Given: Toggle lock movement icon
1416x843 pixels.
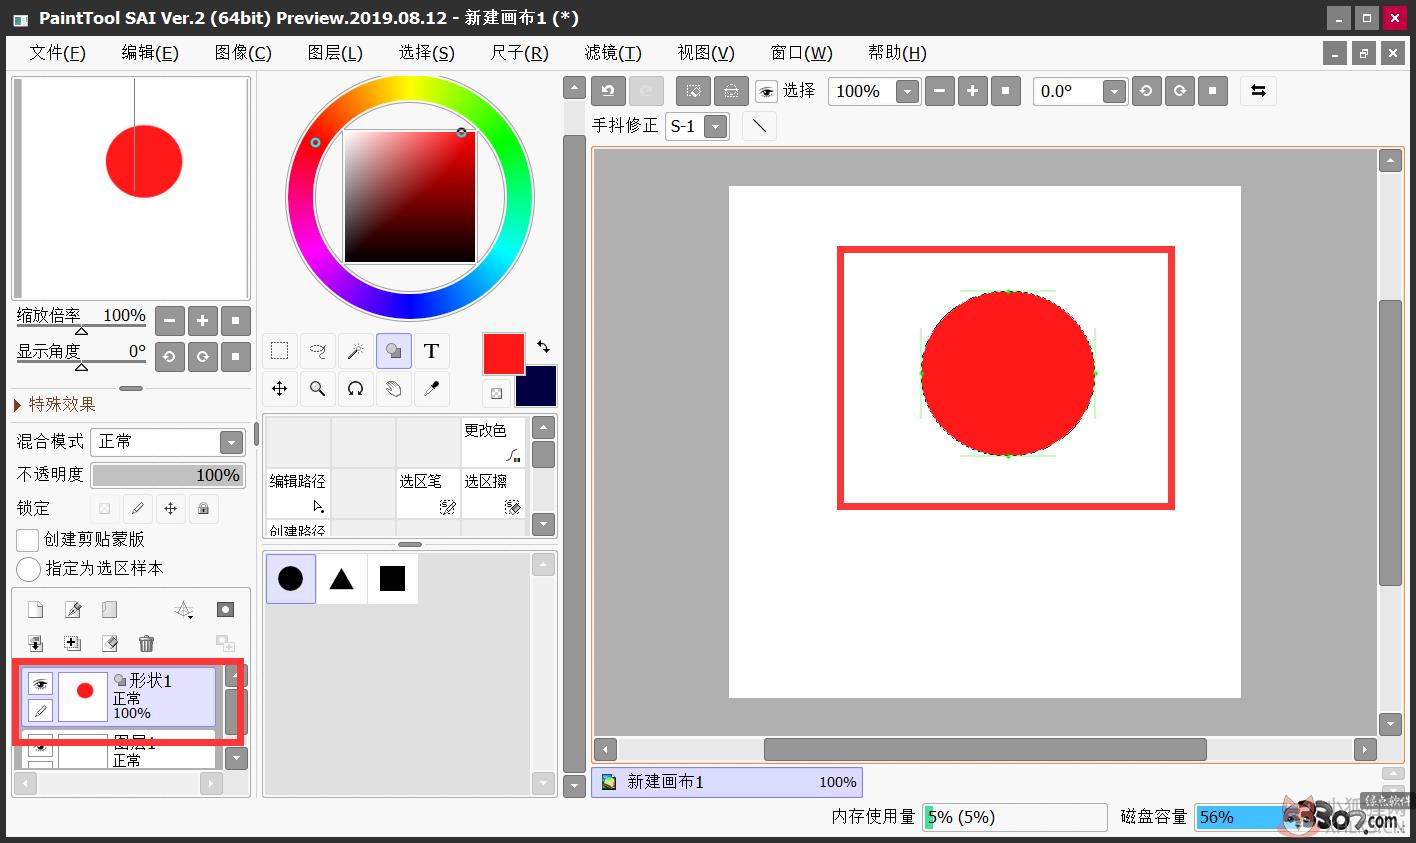Looking at the screenshot, I should tap(171, 508).
